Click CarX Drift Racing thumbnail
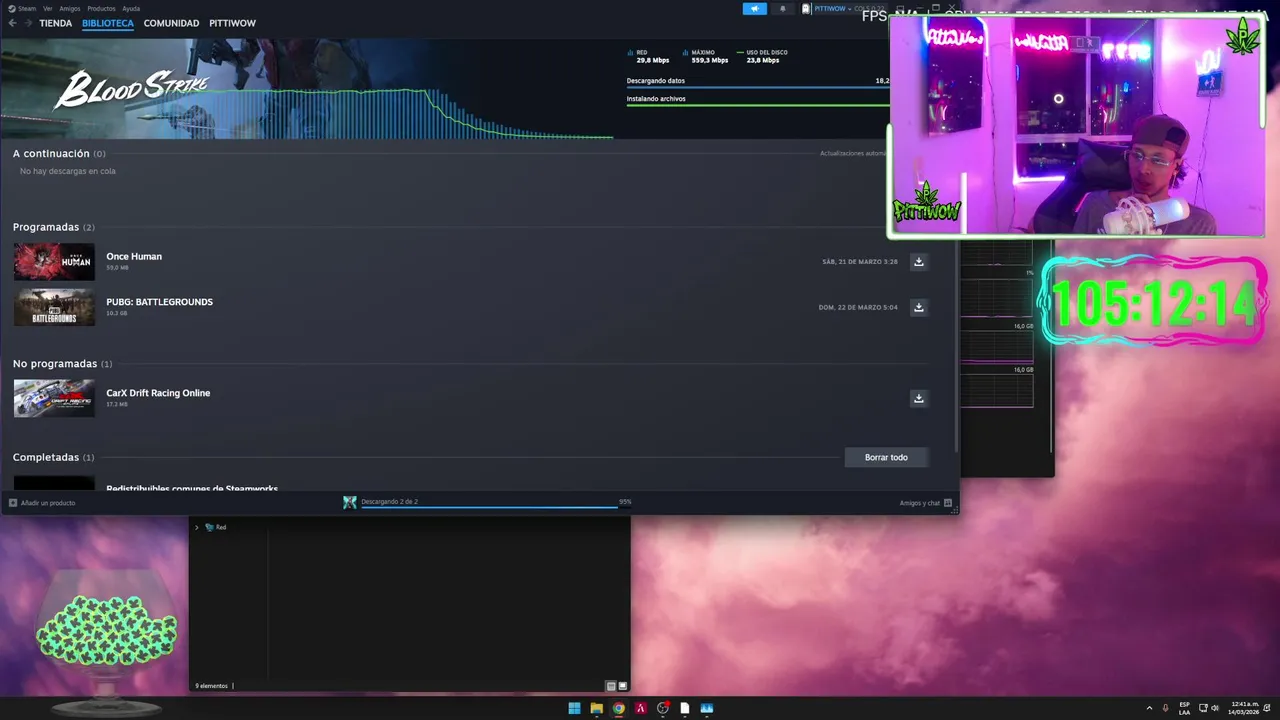 point(54,398)
